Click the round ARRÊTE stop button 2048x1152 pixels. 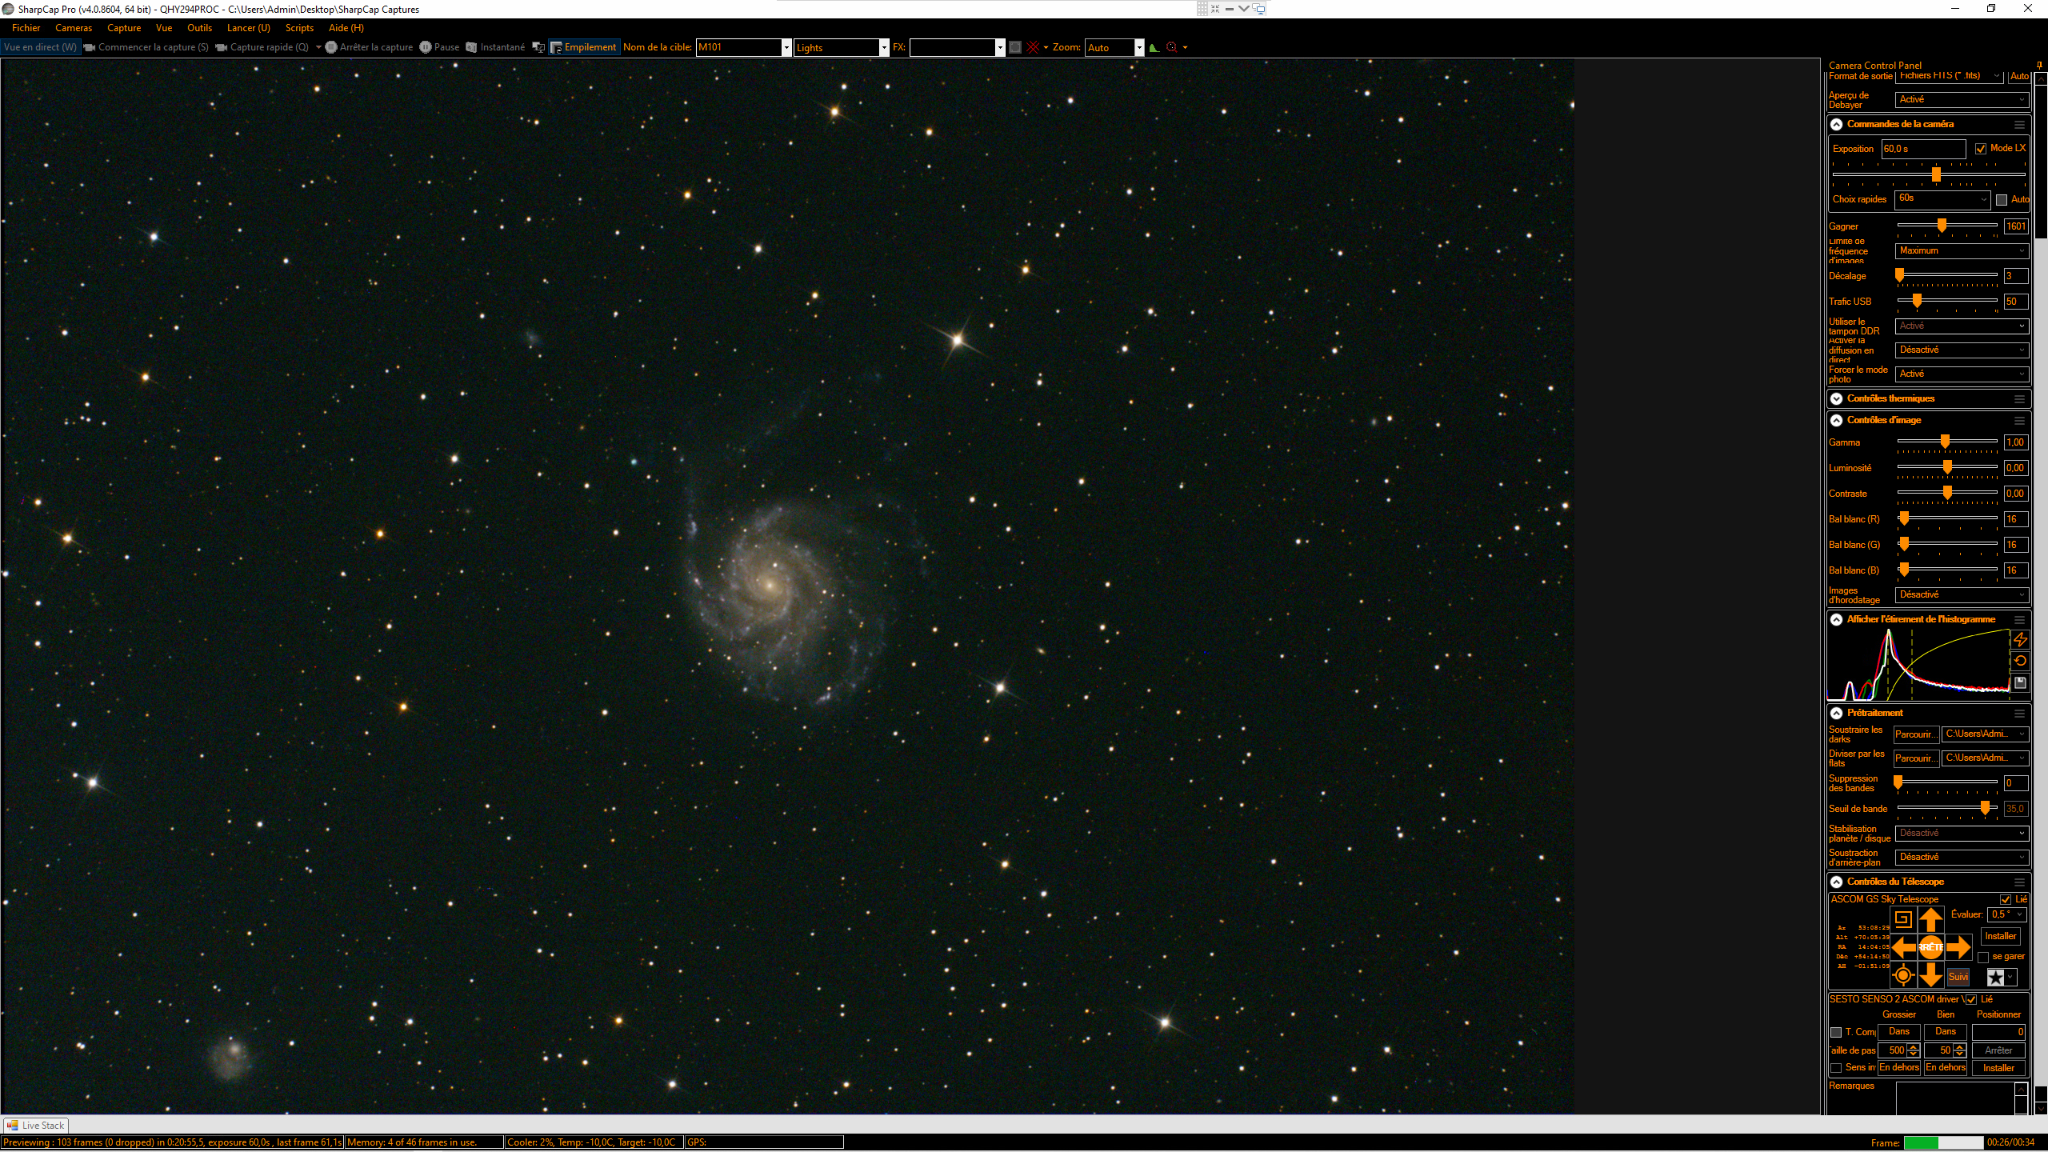click(1931, 946)
